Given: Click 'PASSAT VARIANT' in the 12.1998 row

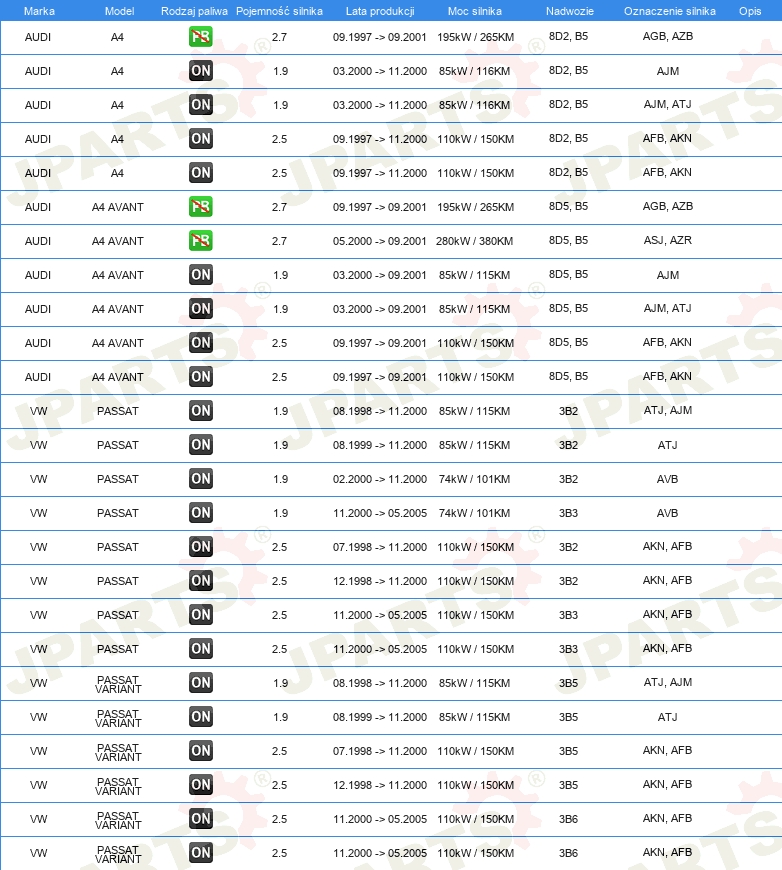Looking at the screenshot, I should 118,786.
